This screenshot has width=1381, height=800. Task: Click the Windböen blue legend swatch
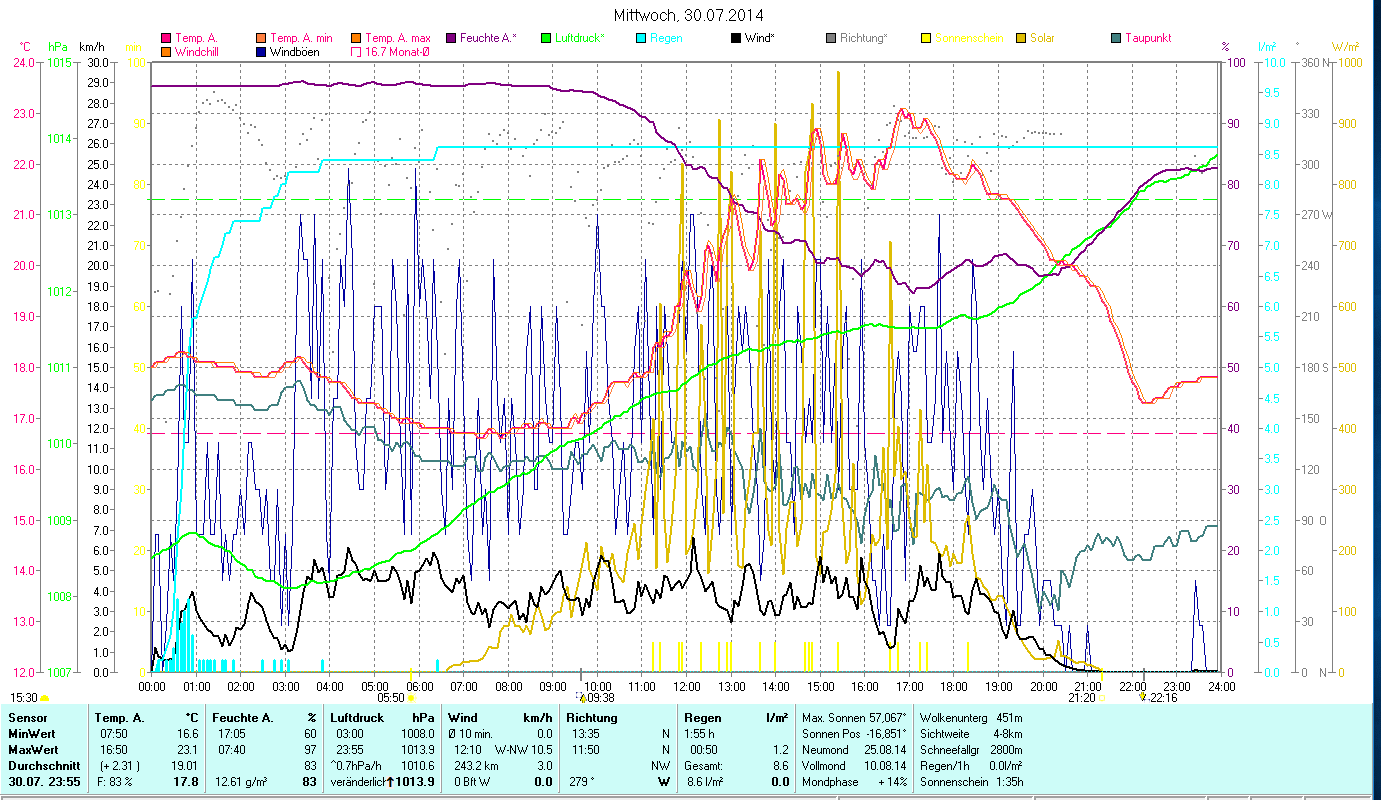click(x=259, y=51)
